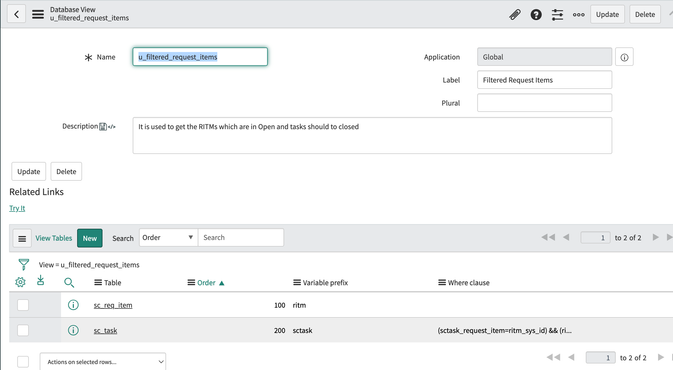Go to next page in bottom pagination
This screenshot has height=370, width=673.
click(661, 357)
